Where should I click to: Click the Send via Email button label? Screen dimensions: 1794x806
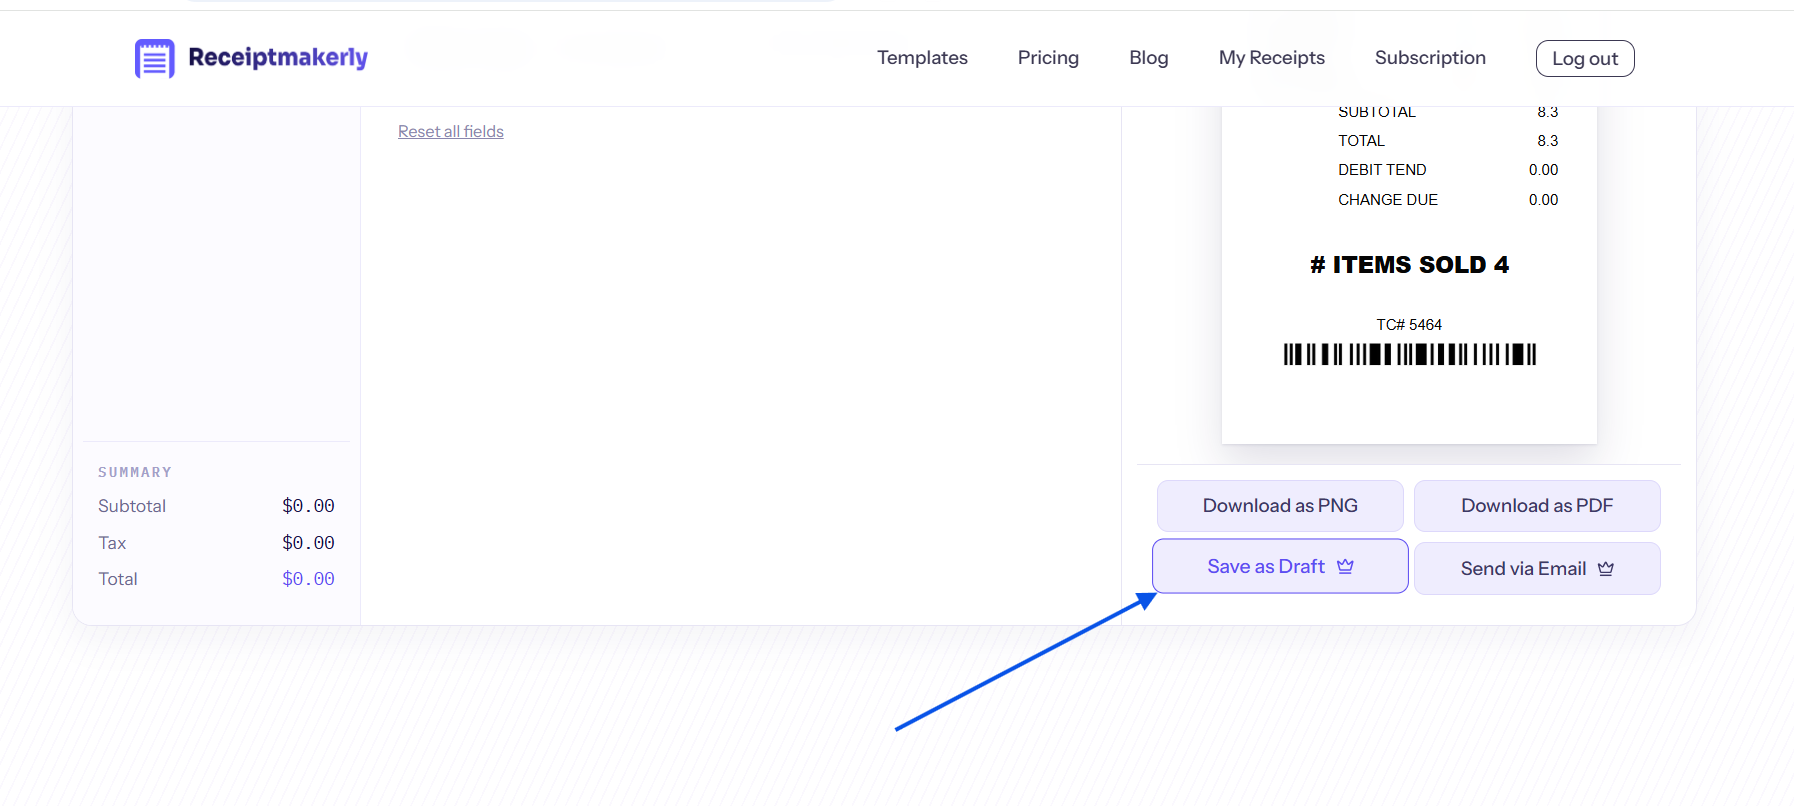1523,568
